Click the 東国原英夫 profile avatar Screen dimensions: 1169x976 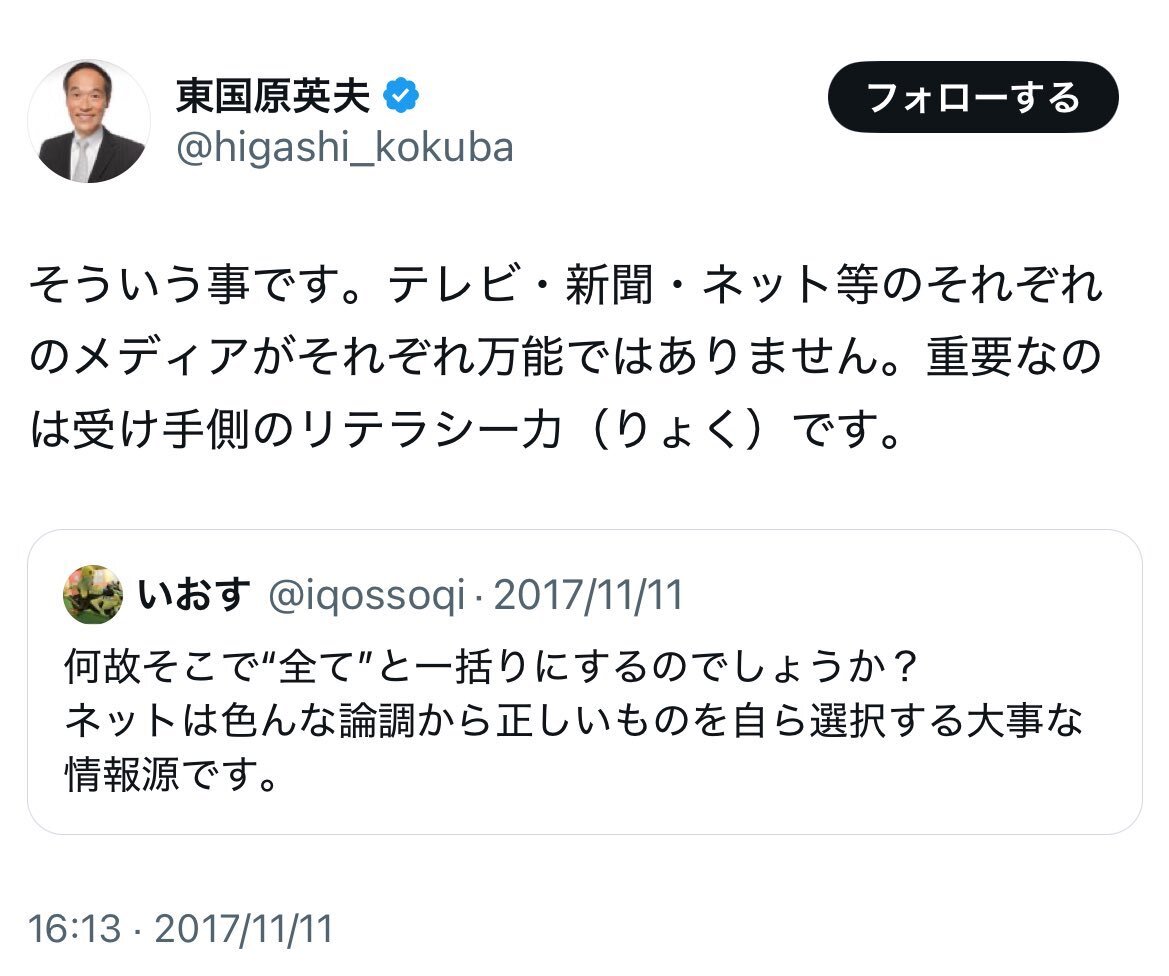89,121
